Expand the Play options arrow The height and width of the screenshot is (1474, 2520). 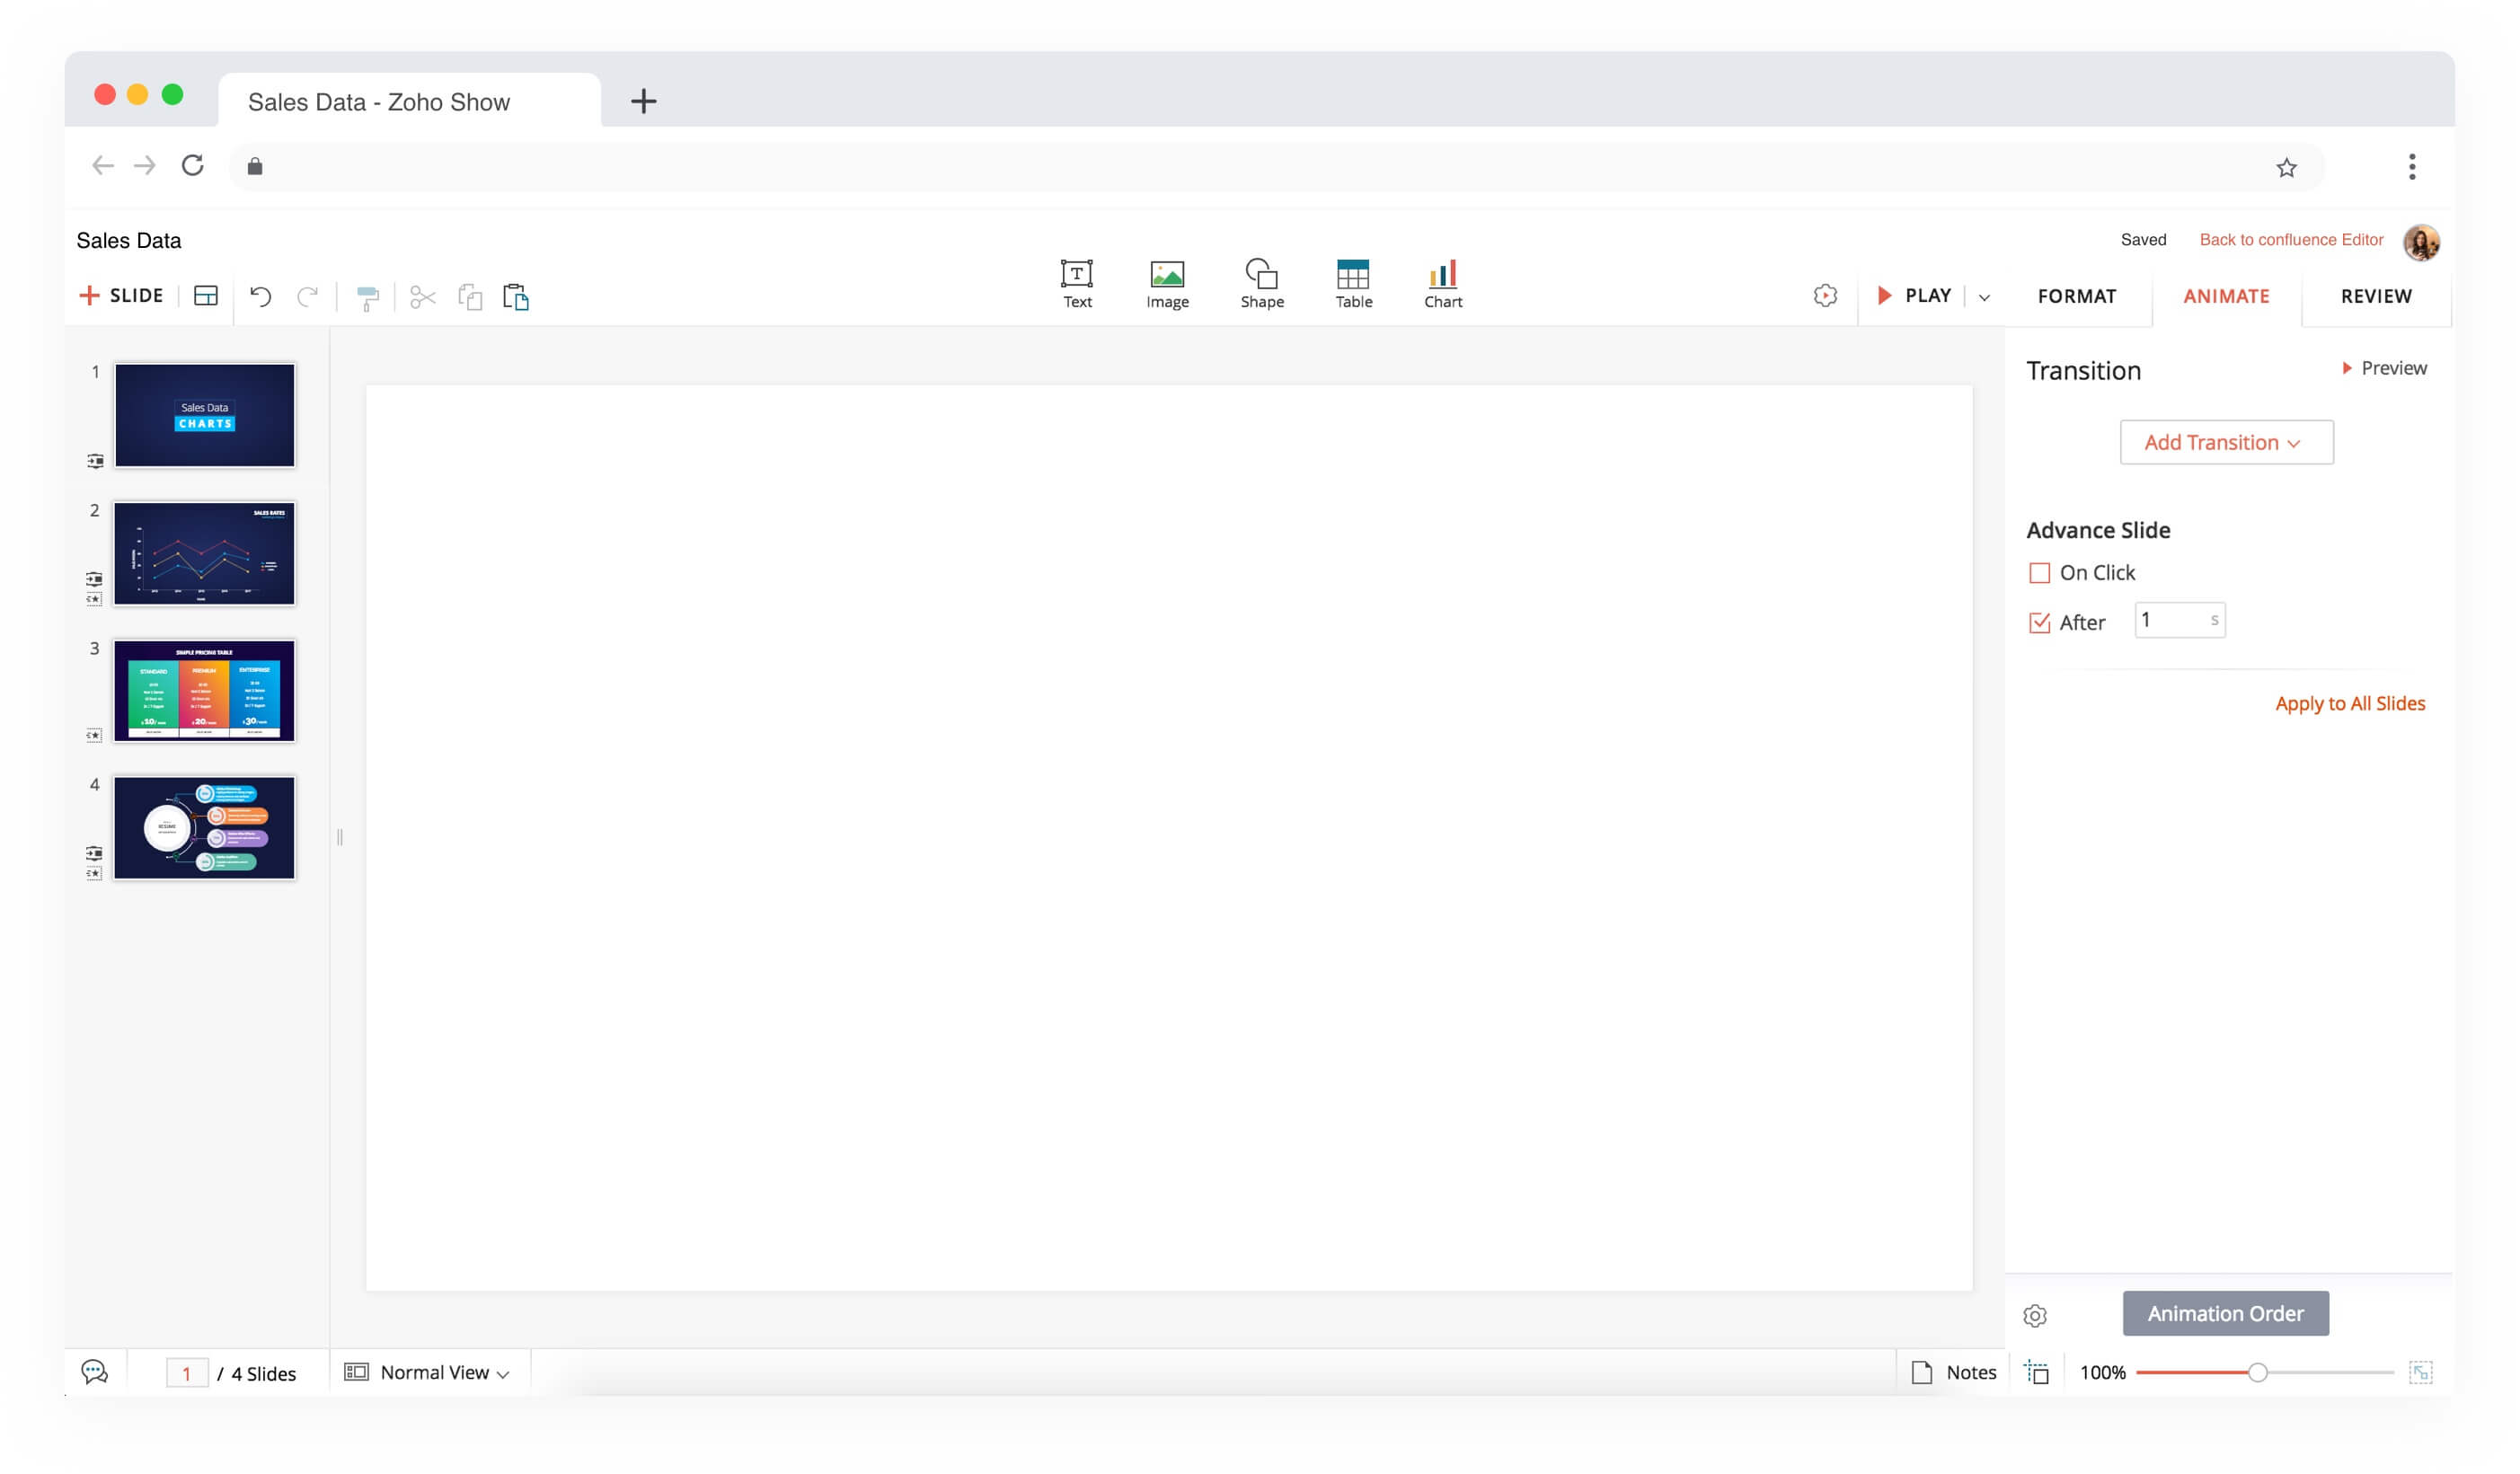point(1984,297)
